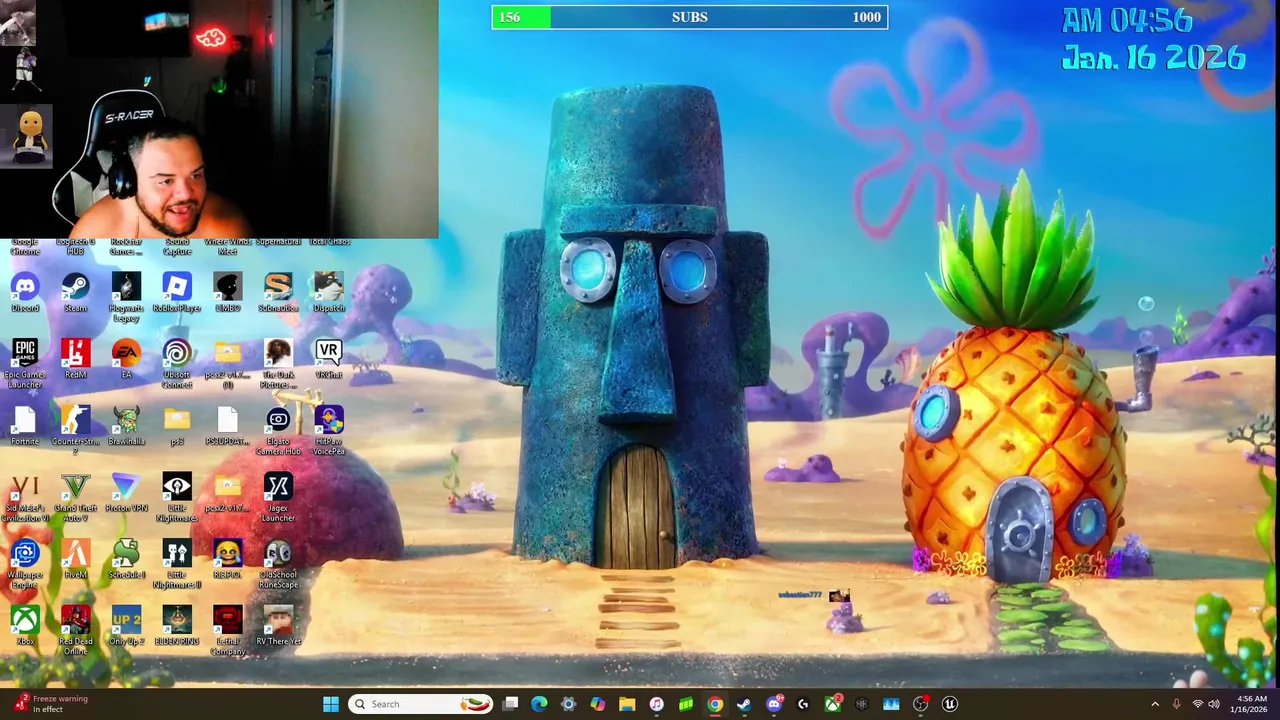Viewport: 1280px width, 720px height.
Task: Select the Dispatch game icon
Action: 329,294
